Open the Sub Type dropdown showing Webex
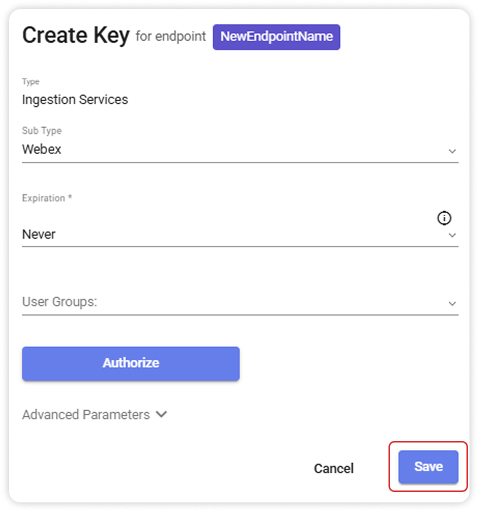 pyautogui.click(x=240, y=150)
